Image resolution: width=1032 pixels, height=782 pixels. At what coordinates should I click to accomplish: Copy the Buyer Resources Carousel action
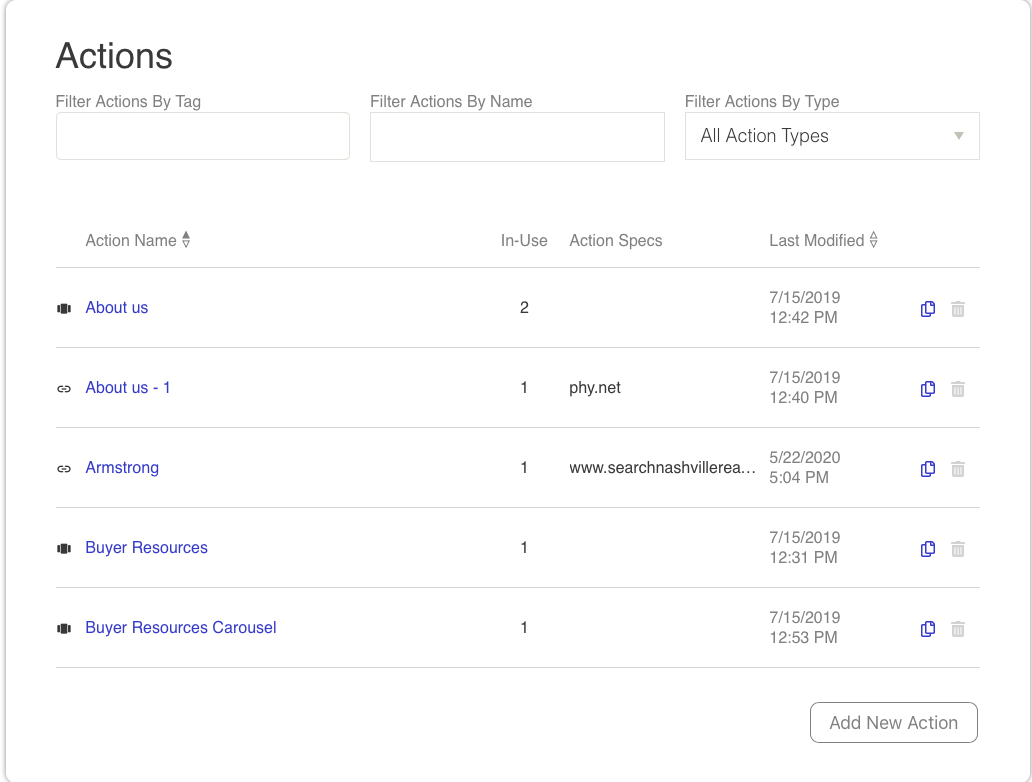927,629
